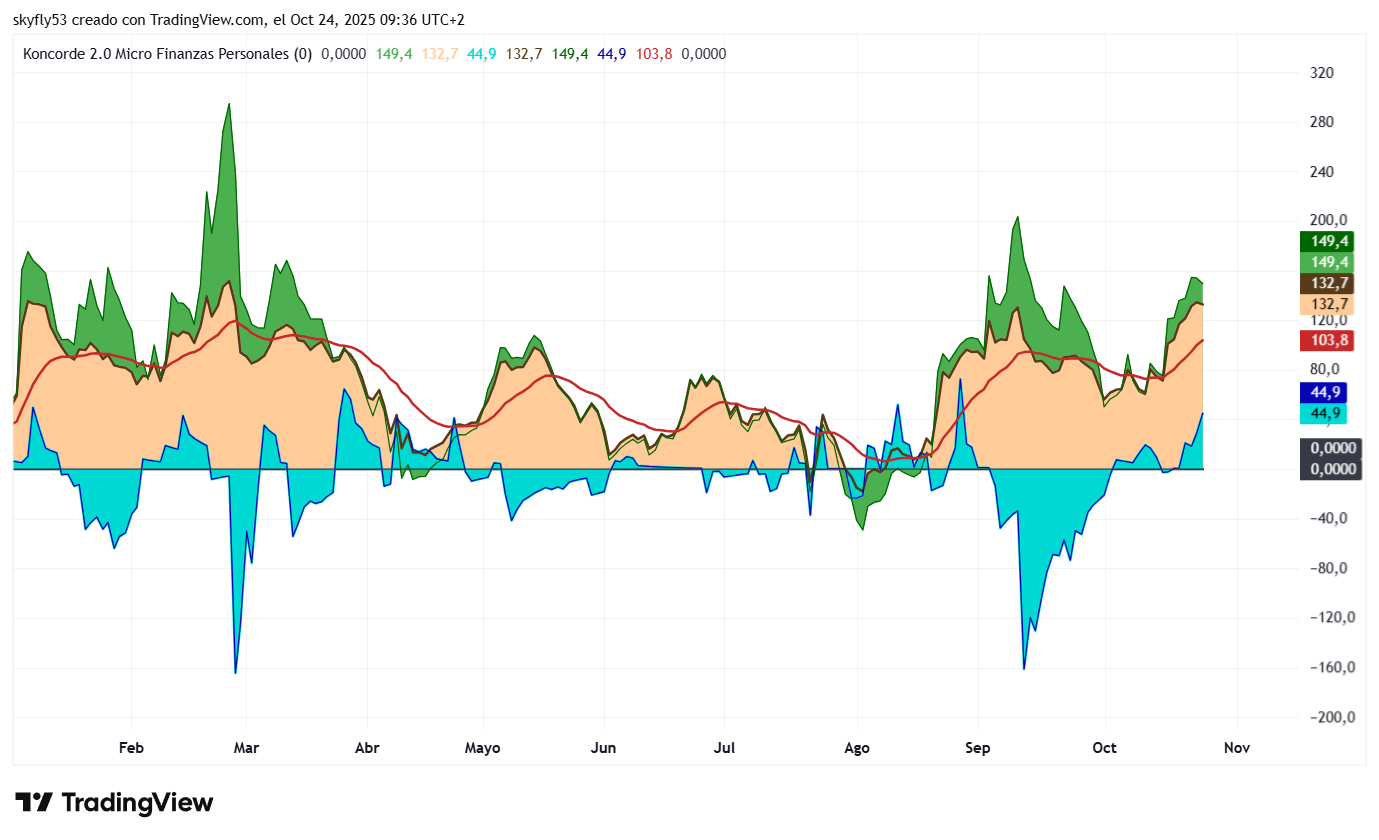
Task: Select the Oct label on the time axis
Action: [1104, 747]
